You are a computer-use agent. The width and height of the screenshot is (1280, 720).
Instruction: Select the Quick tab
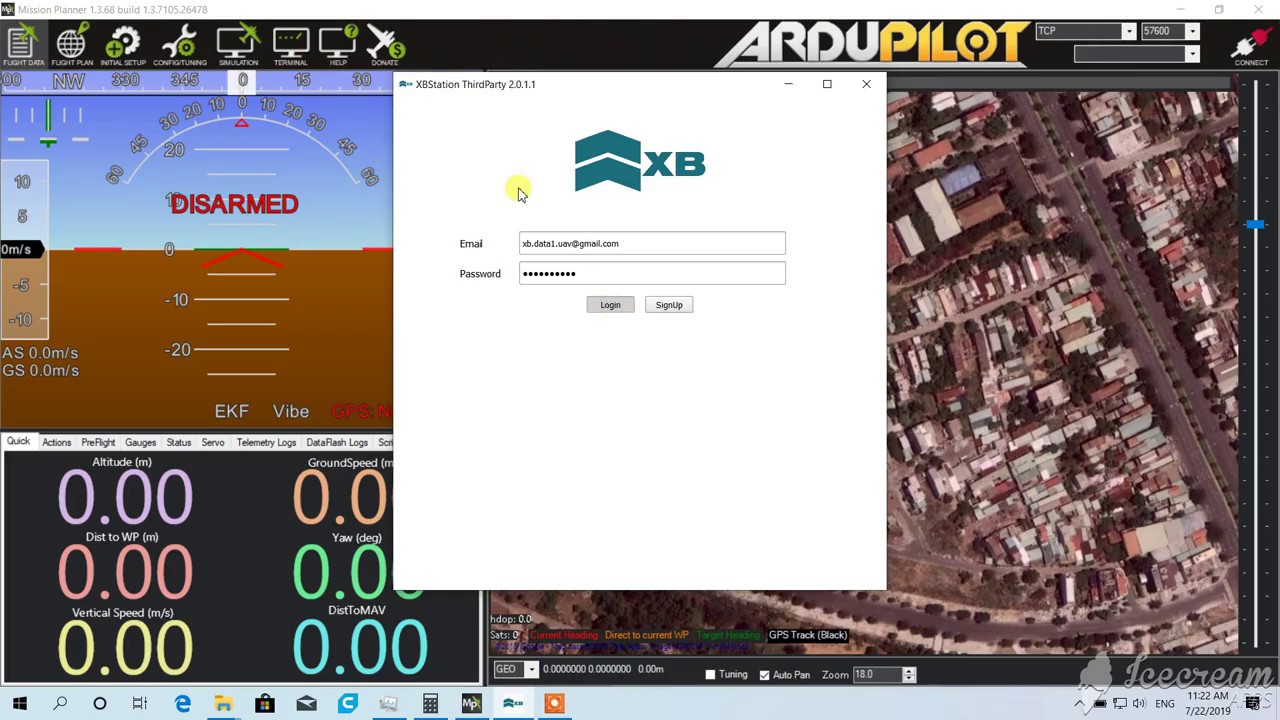coord(18,441)
